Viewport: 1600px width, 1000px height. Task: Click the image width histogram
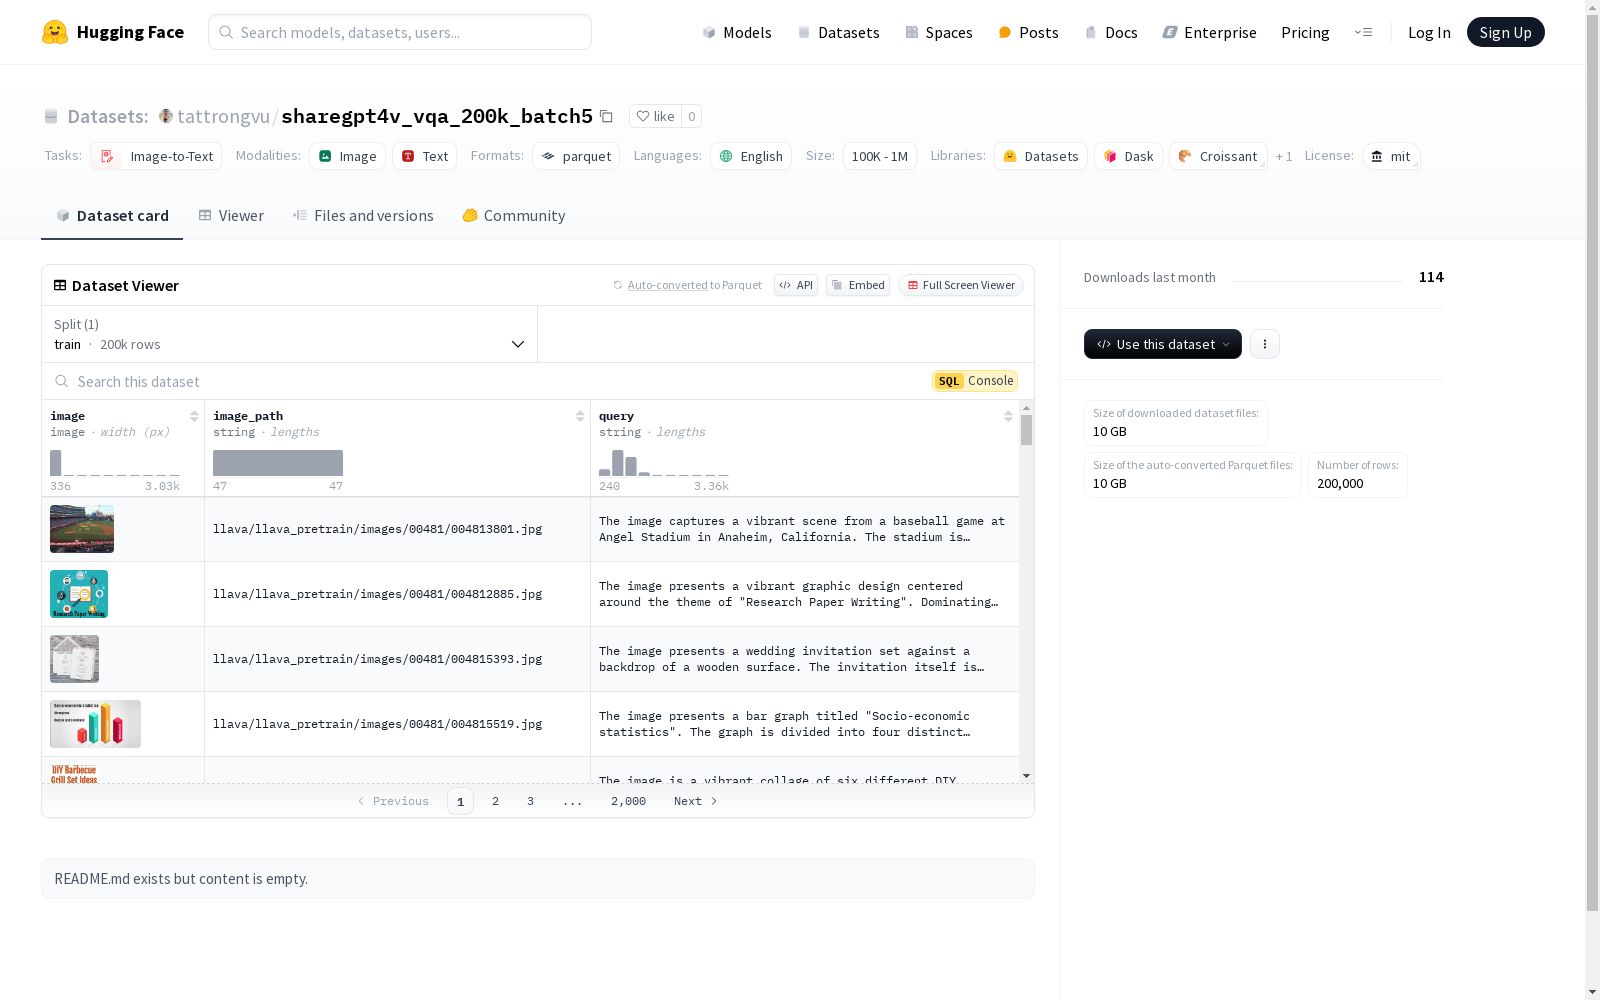pos(115,463)
